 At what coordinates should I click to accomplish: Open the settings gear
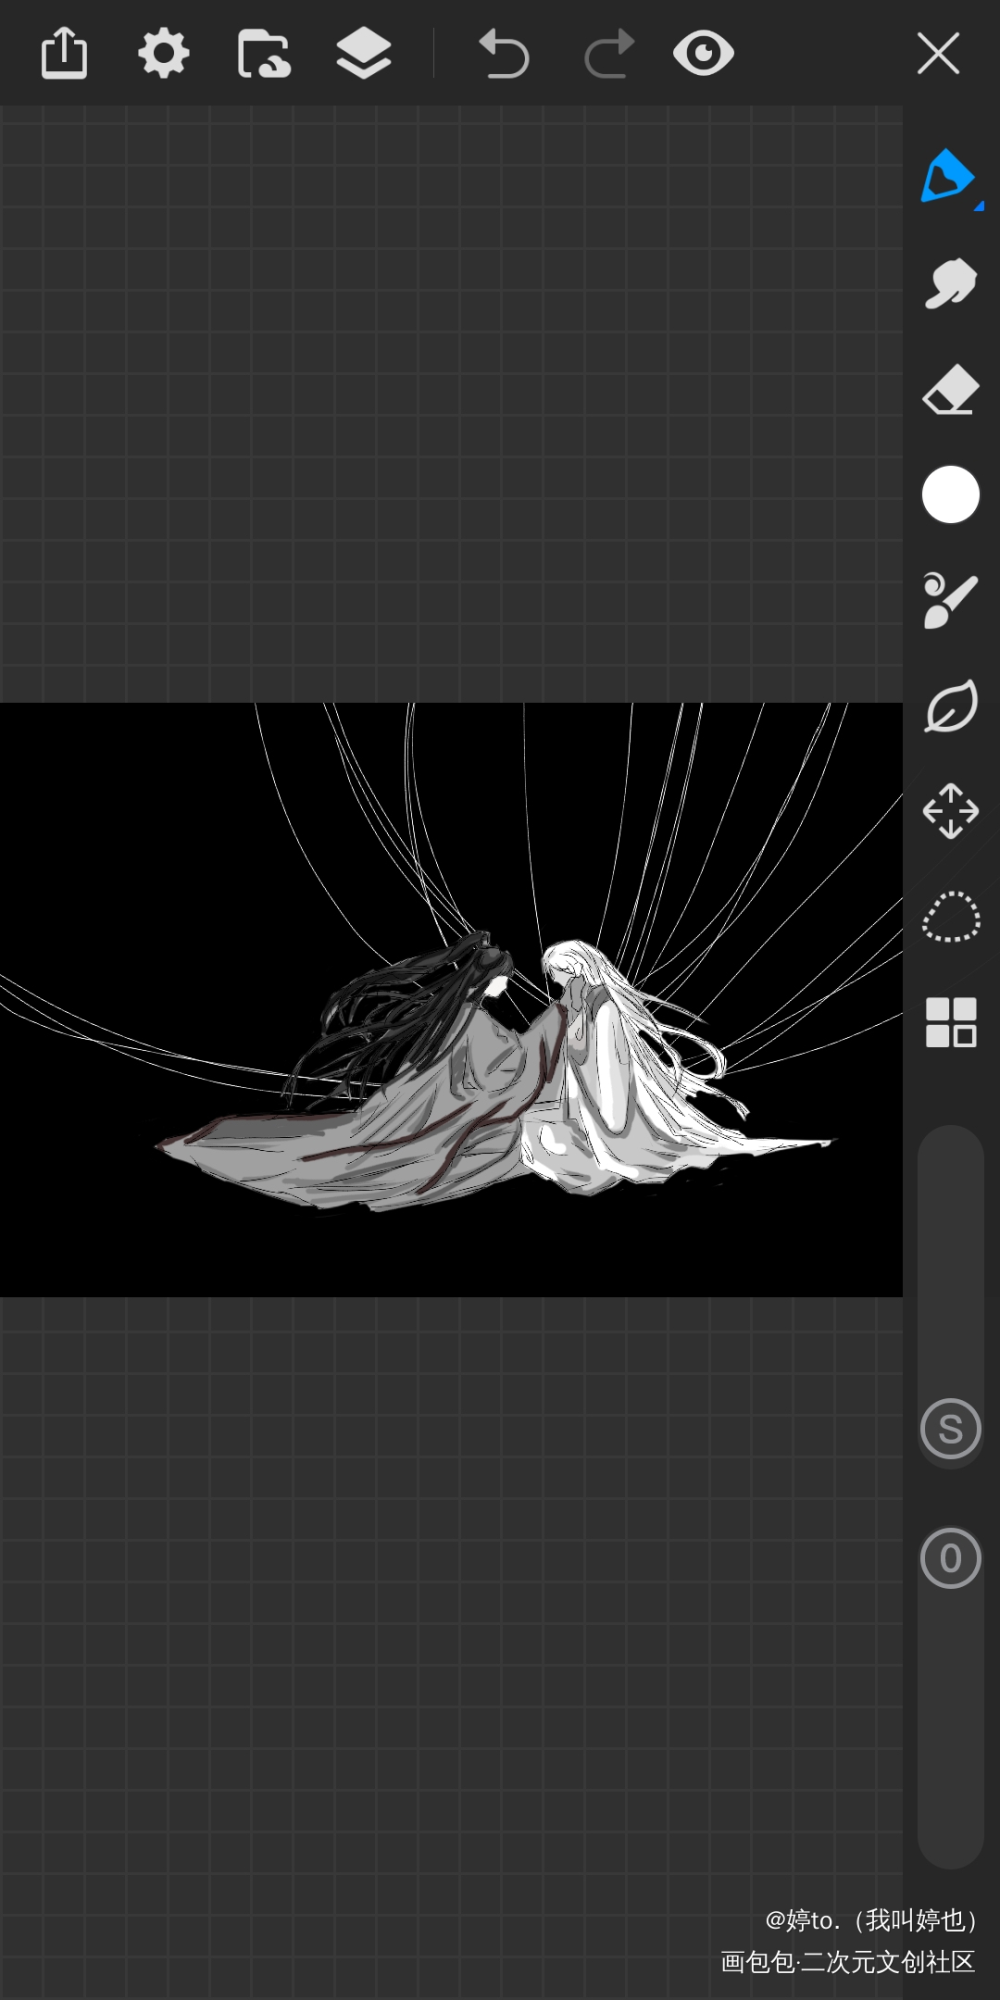click(x=163, y=53)
